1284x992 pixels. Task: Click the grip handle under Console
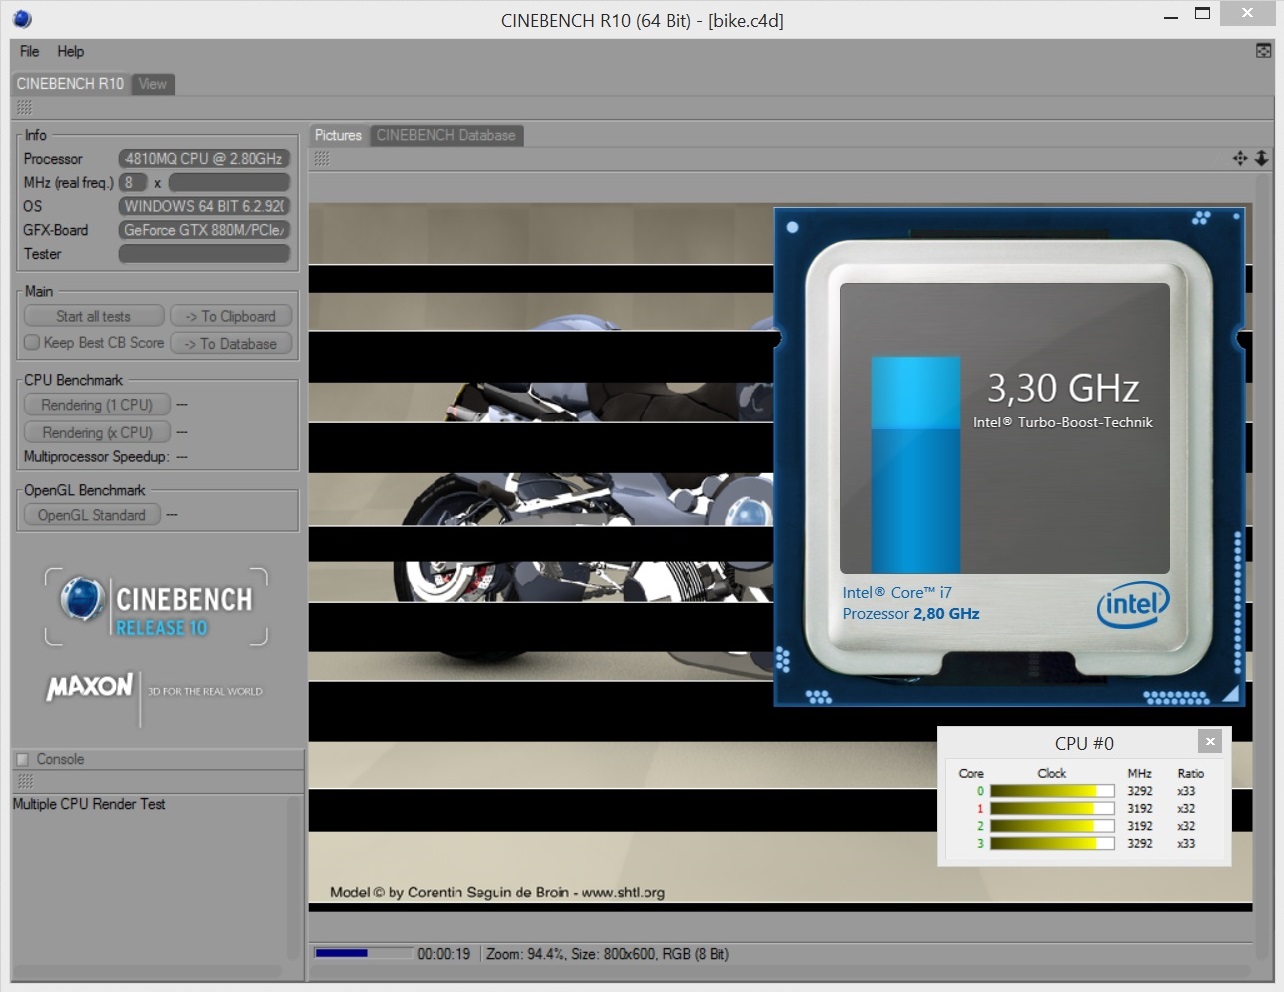pyautogui.click(x=25, y=781)
